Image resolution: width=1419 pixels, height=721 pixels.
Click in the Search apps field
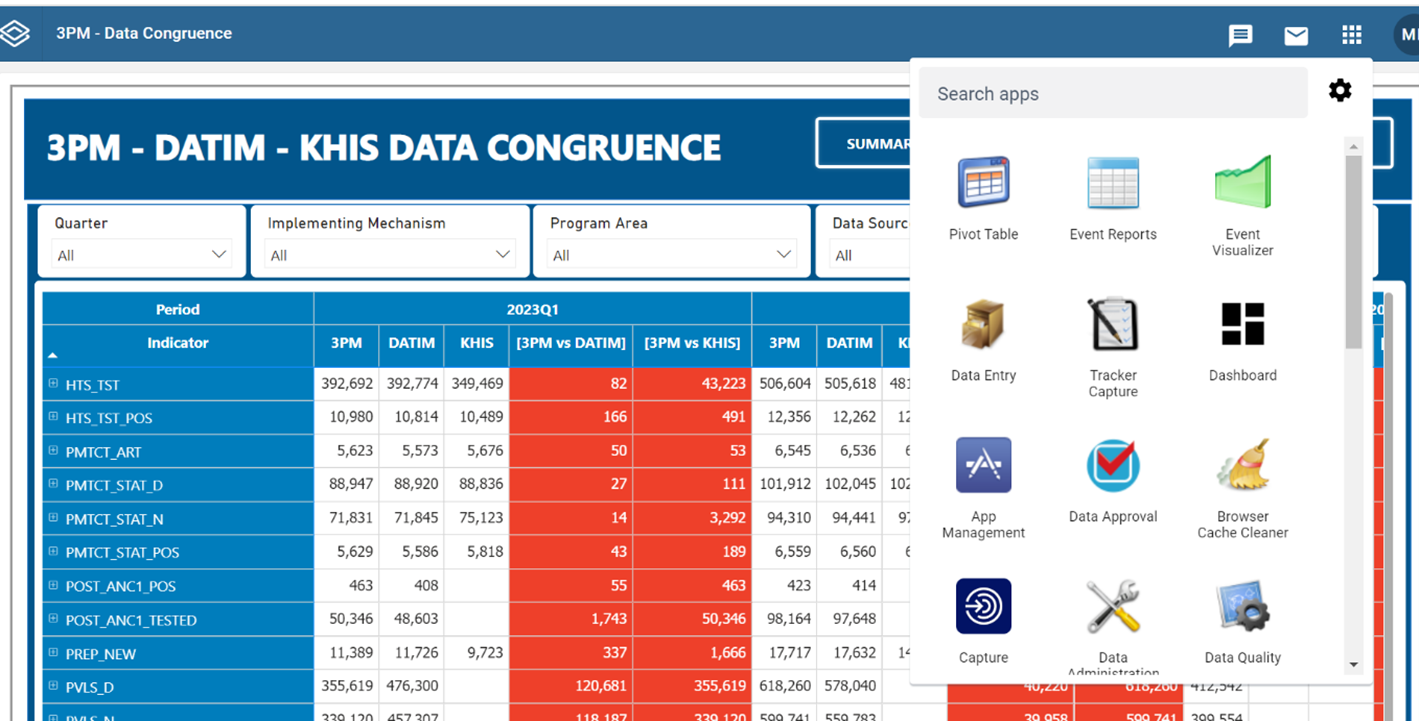pos(1113,93)
